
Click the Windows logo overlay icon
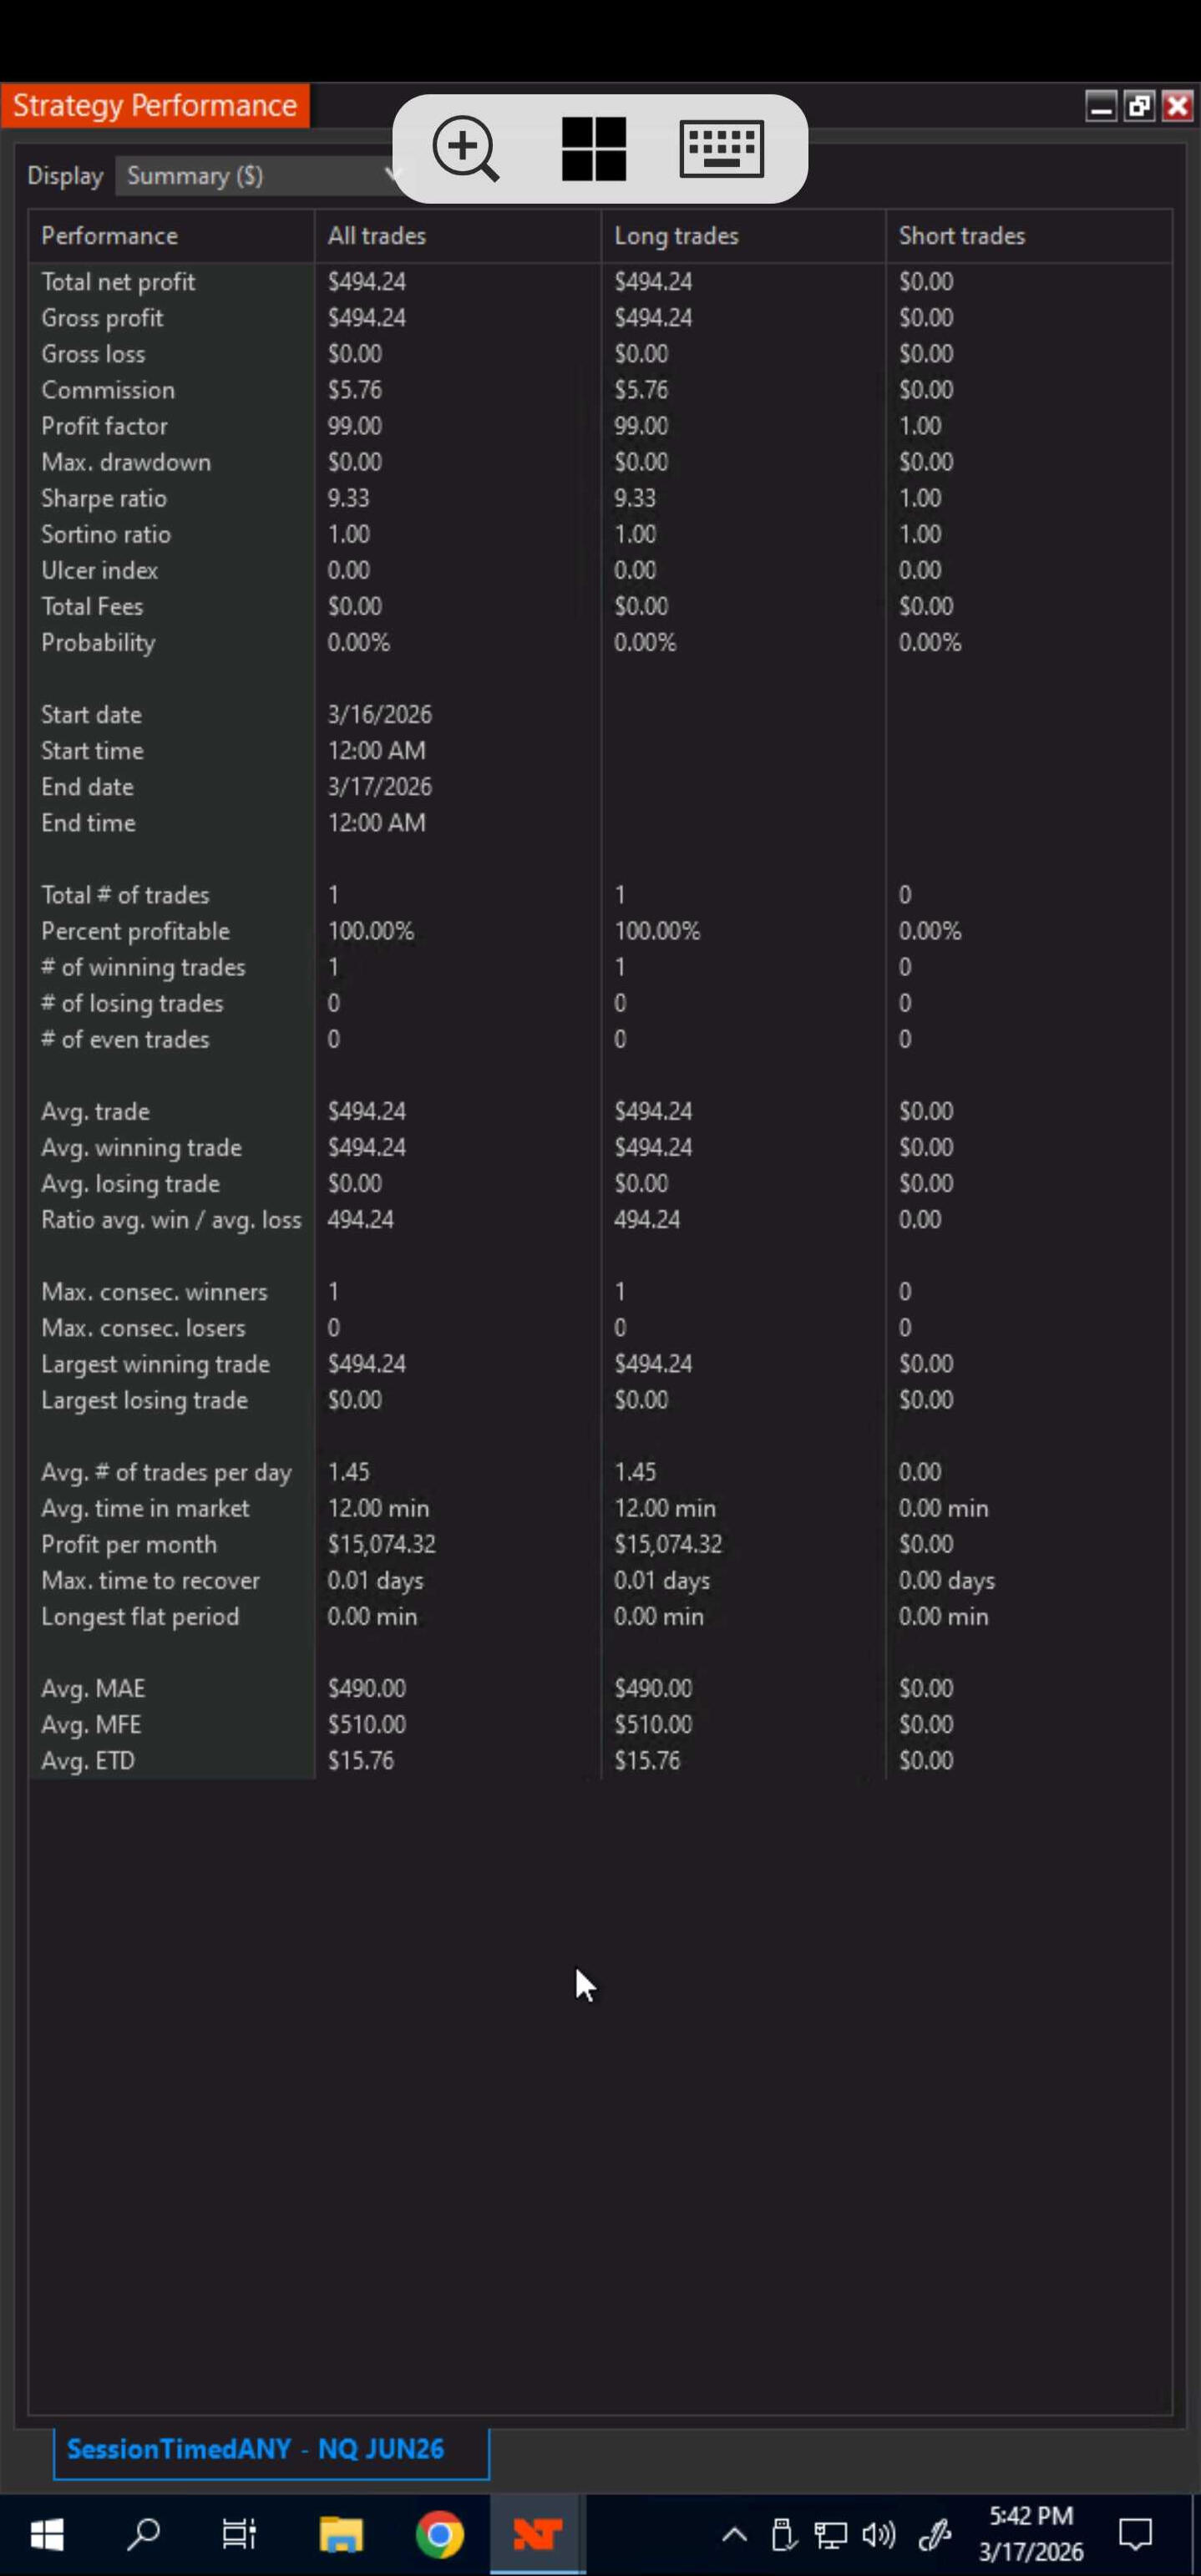click(x=594, y=149)
